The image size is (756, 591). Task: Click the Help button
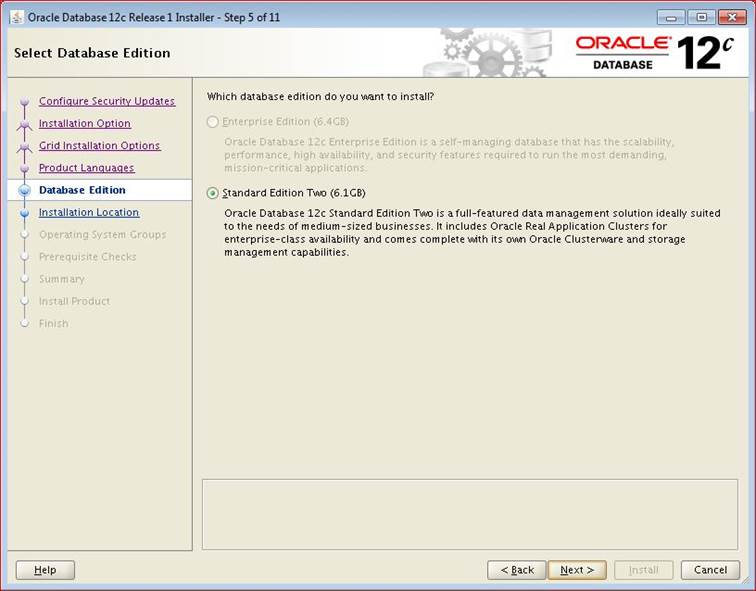[45, 570]
